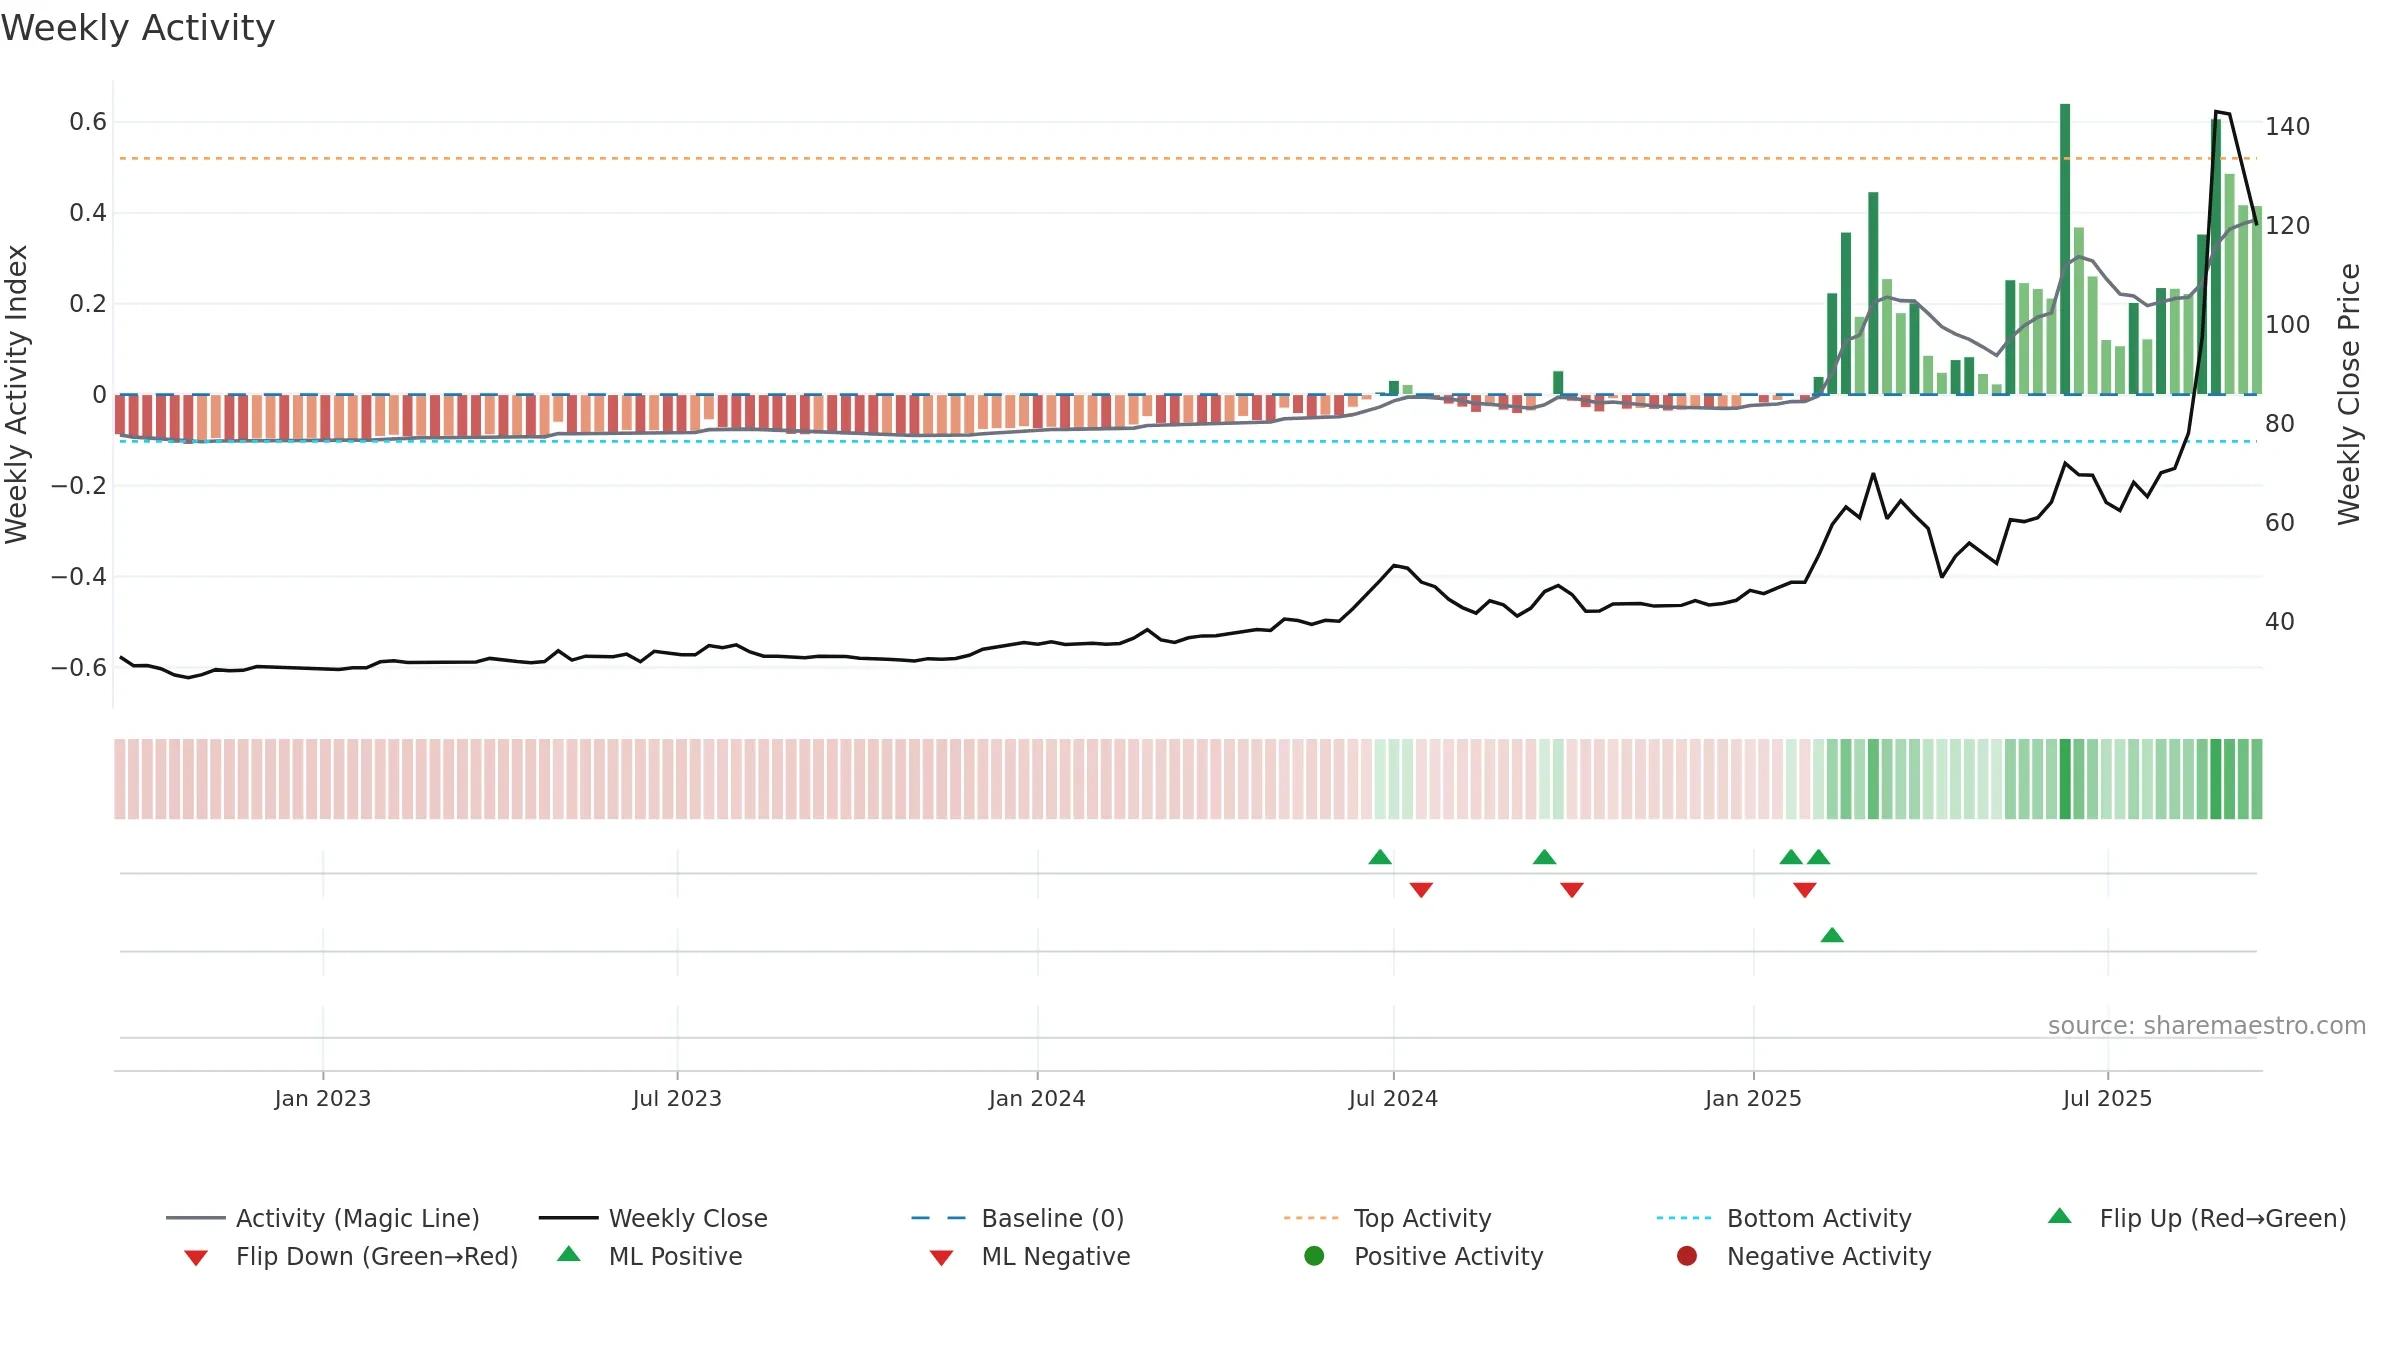The height and width of the screenshot is (1350, 2400).
Task: Click the tallest dark green bar near June 2025
Action: tap(2065, 249)
